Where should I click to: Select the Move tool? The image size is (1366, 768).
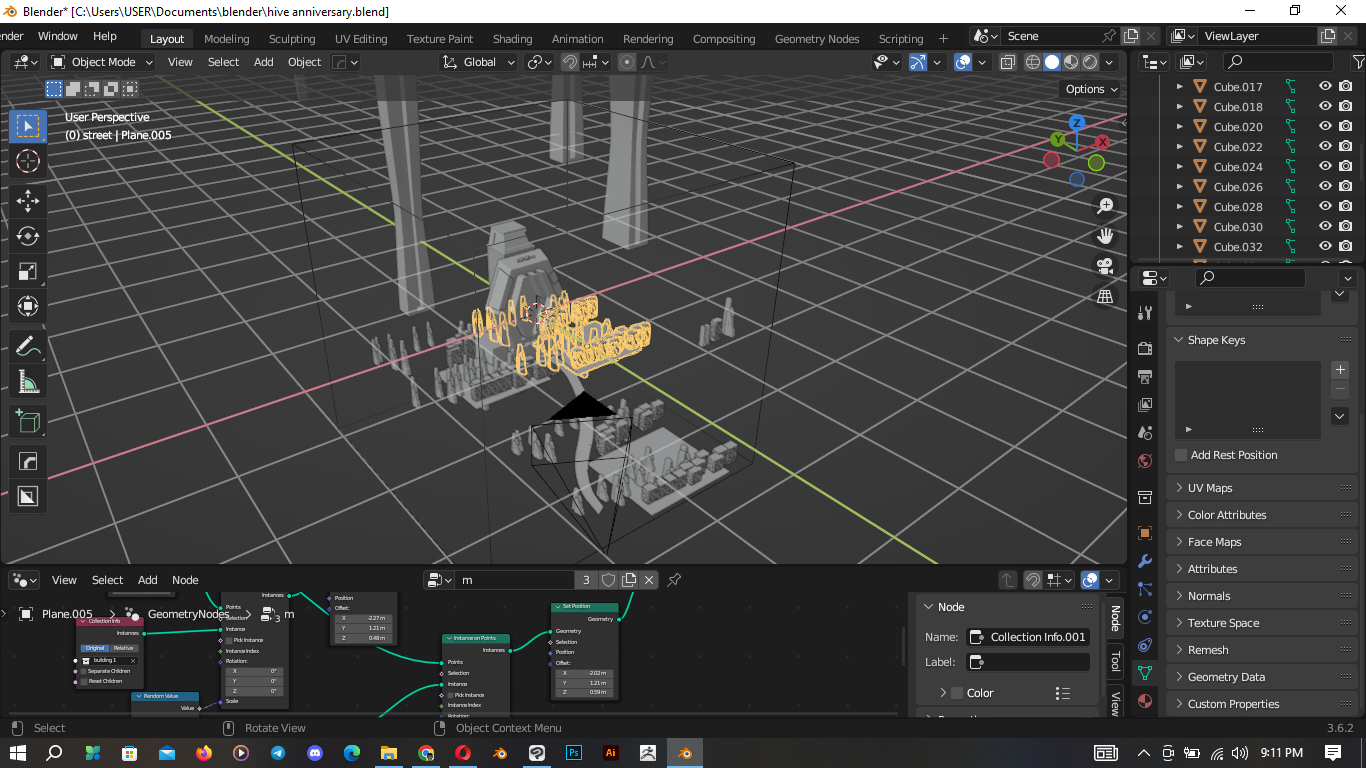tap(28, 200)
